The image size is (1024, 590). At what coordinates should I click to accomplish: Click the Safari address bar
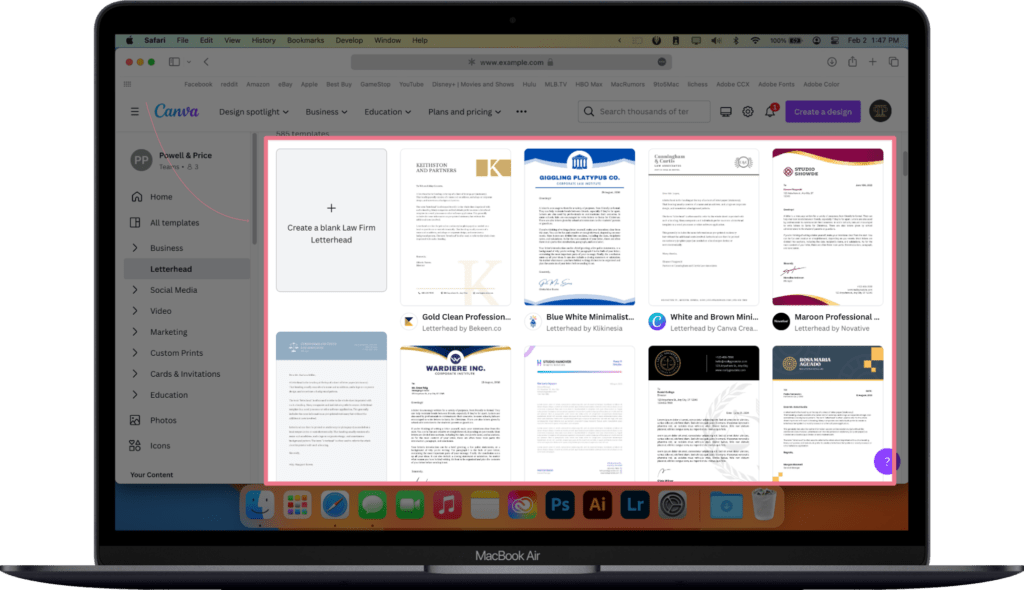(511, 62)
